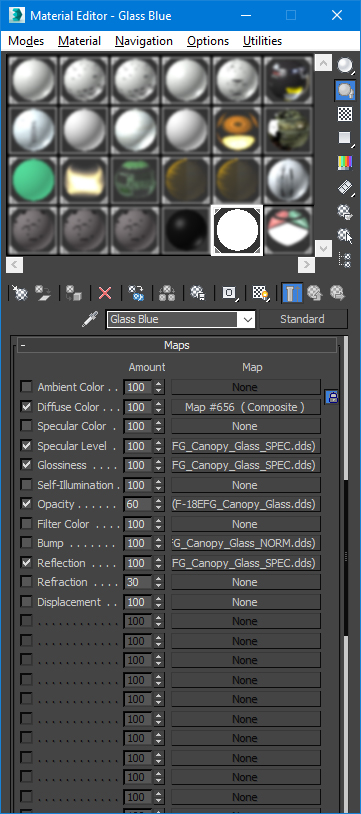Image resolution: width=361 pixels, height=814 pixels.
Task: Enable the Specular Color map checkbox
Action: [x=26, y=426]
